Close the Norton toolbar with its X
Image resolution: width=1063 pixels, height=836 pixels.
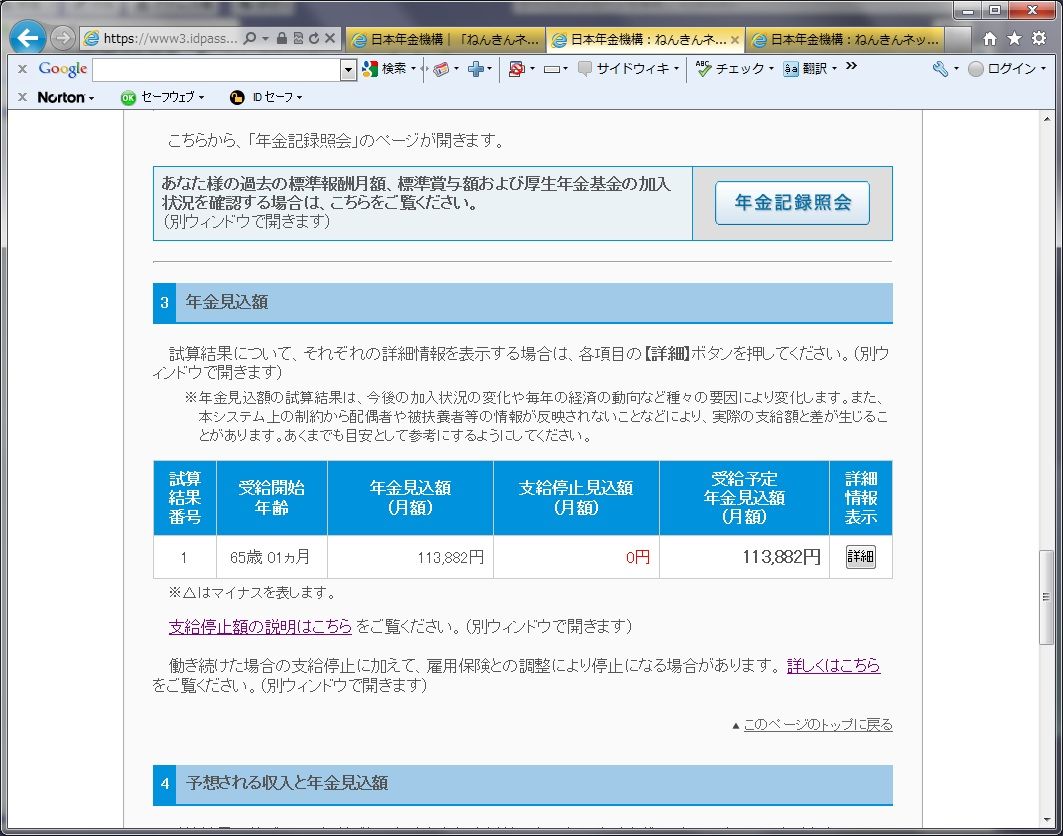(x=22, y=97)
